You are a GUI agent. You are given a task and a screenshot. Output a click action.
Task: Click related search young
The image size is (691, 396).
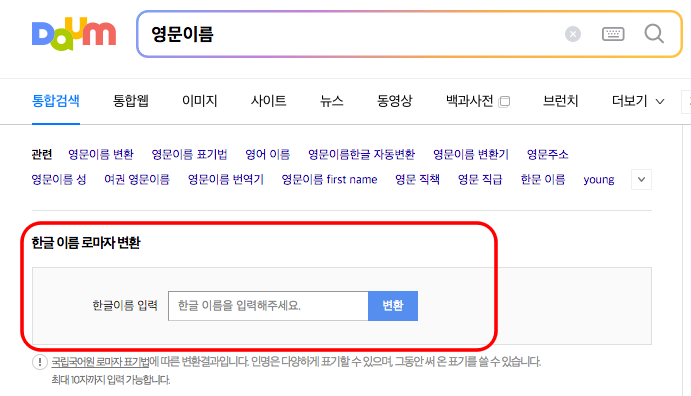tap(599, 180)
